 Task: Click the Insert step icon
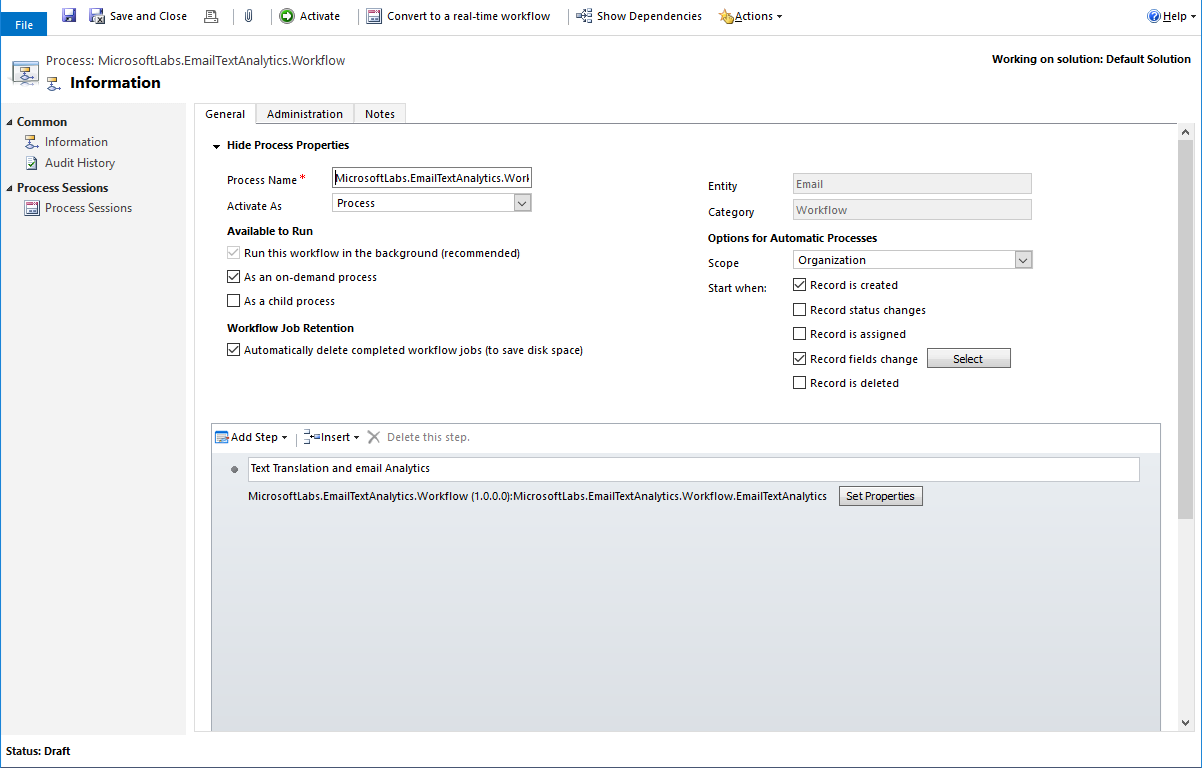click(311, 437)
